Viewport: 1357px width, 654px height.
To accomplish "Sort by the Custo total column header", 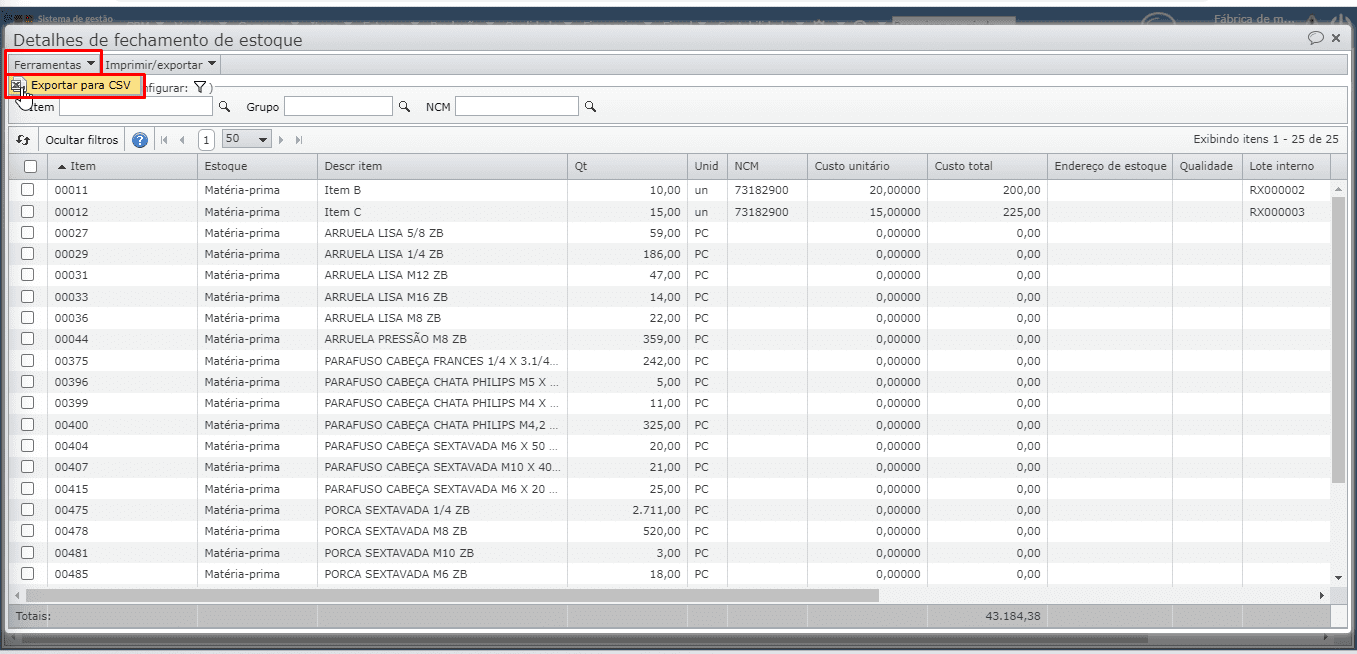I will [964, 166].
